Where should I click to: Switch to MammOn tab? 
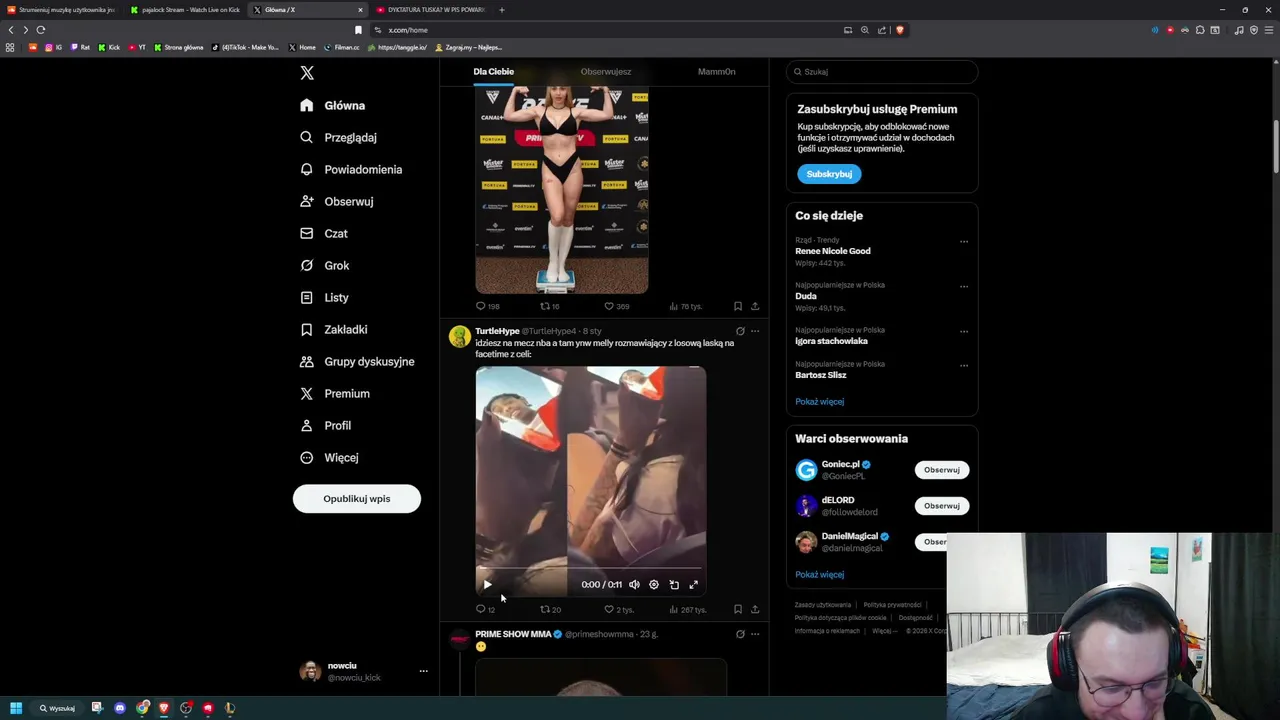tap(716, 72)
